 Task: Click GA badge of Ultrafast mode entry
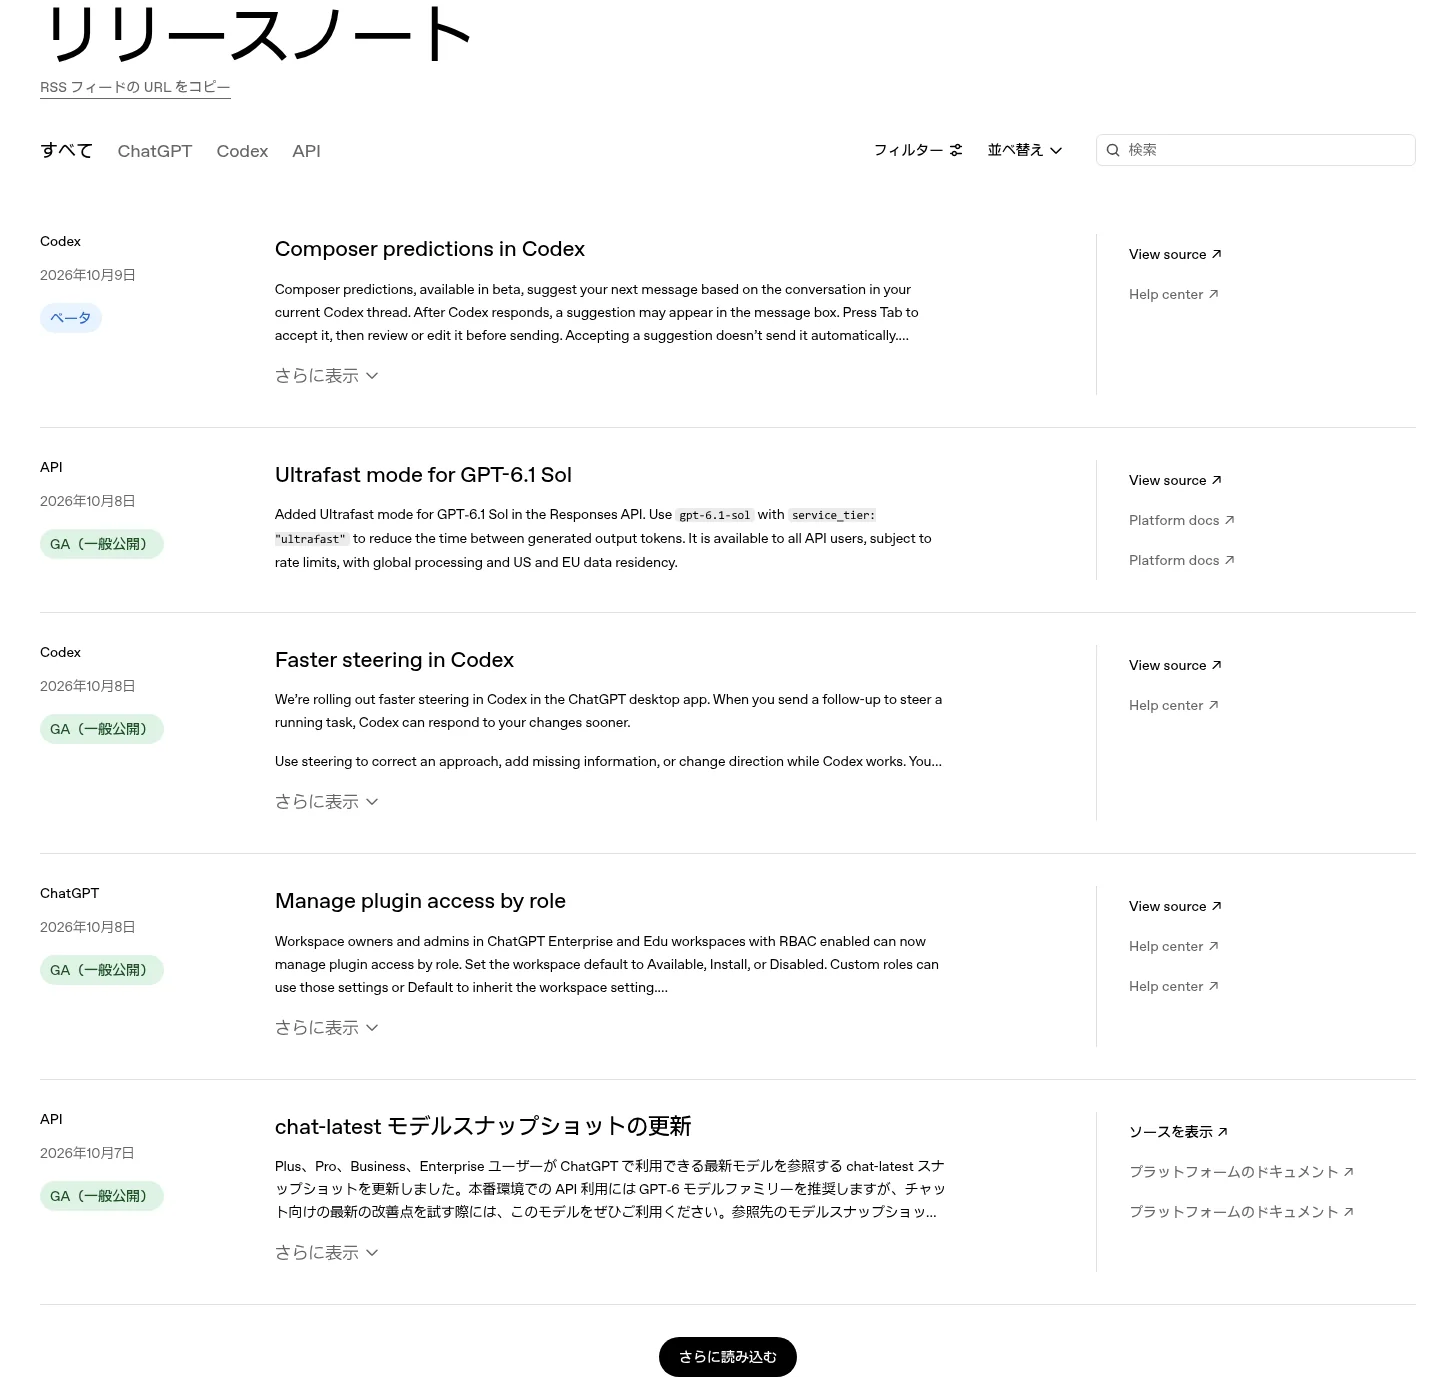(x=102, y=544)
